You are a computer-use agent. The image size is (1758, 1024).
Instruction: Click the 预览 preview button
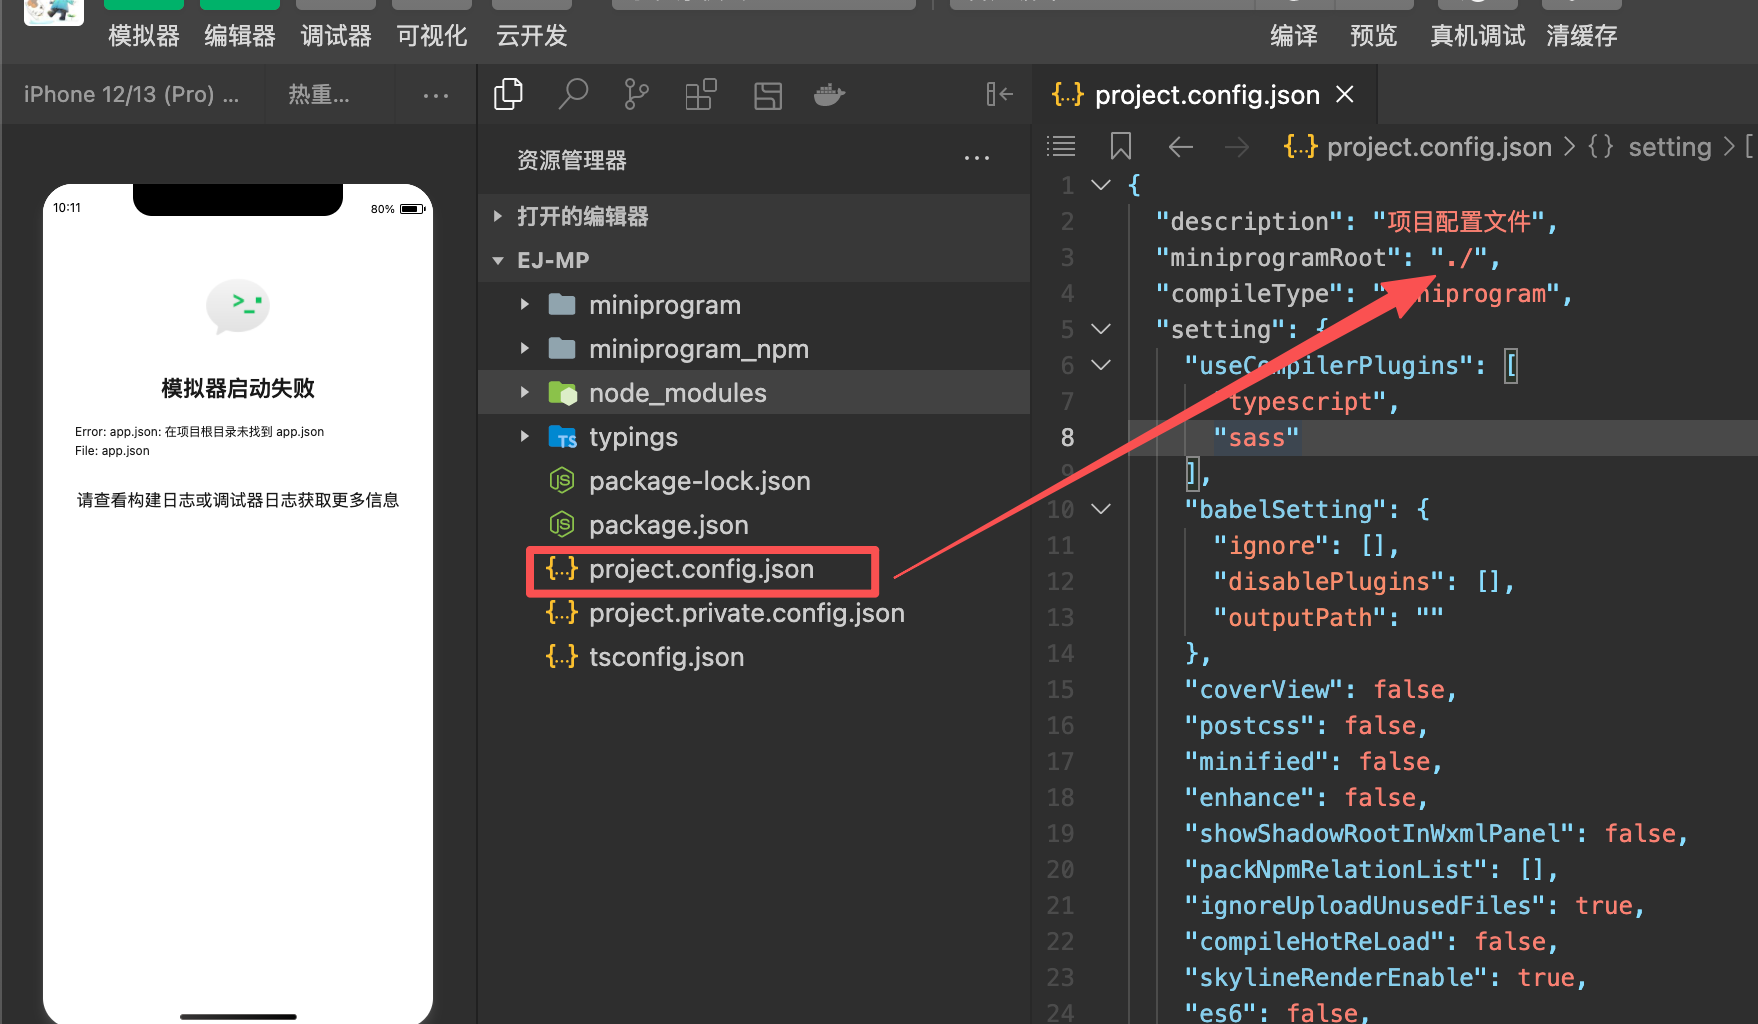(x=1374, y=36)
